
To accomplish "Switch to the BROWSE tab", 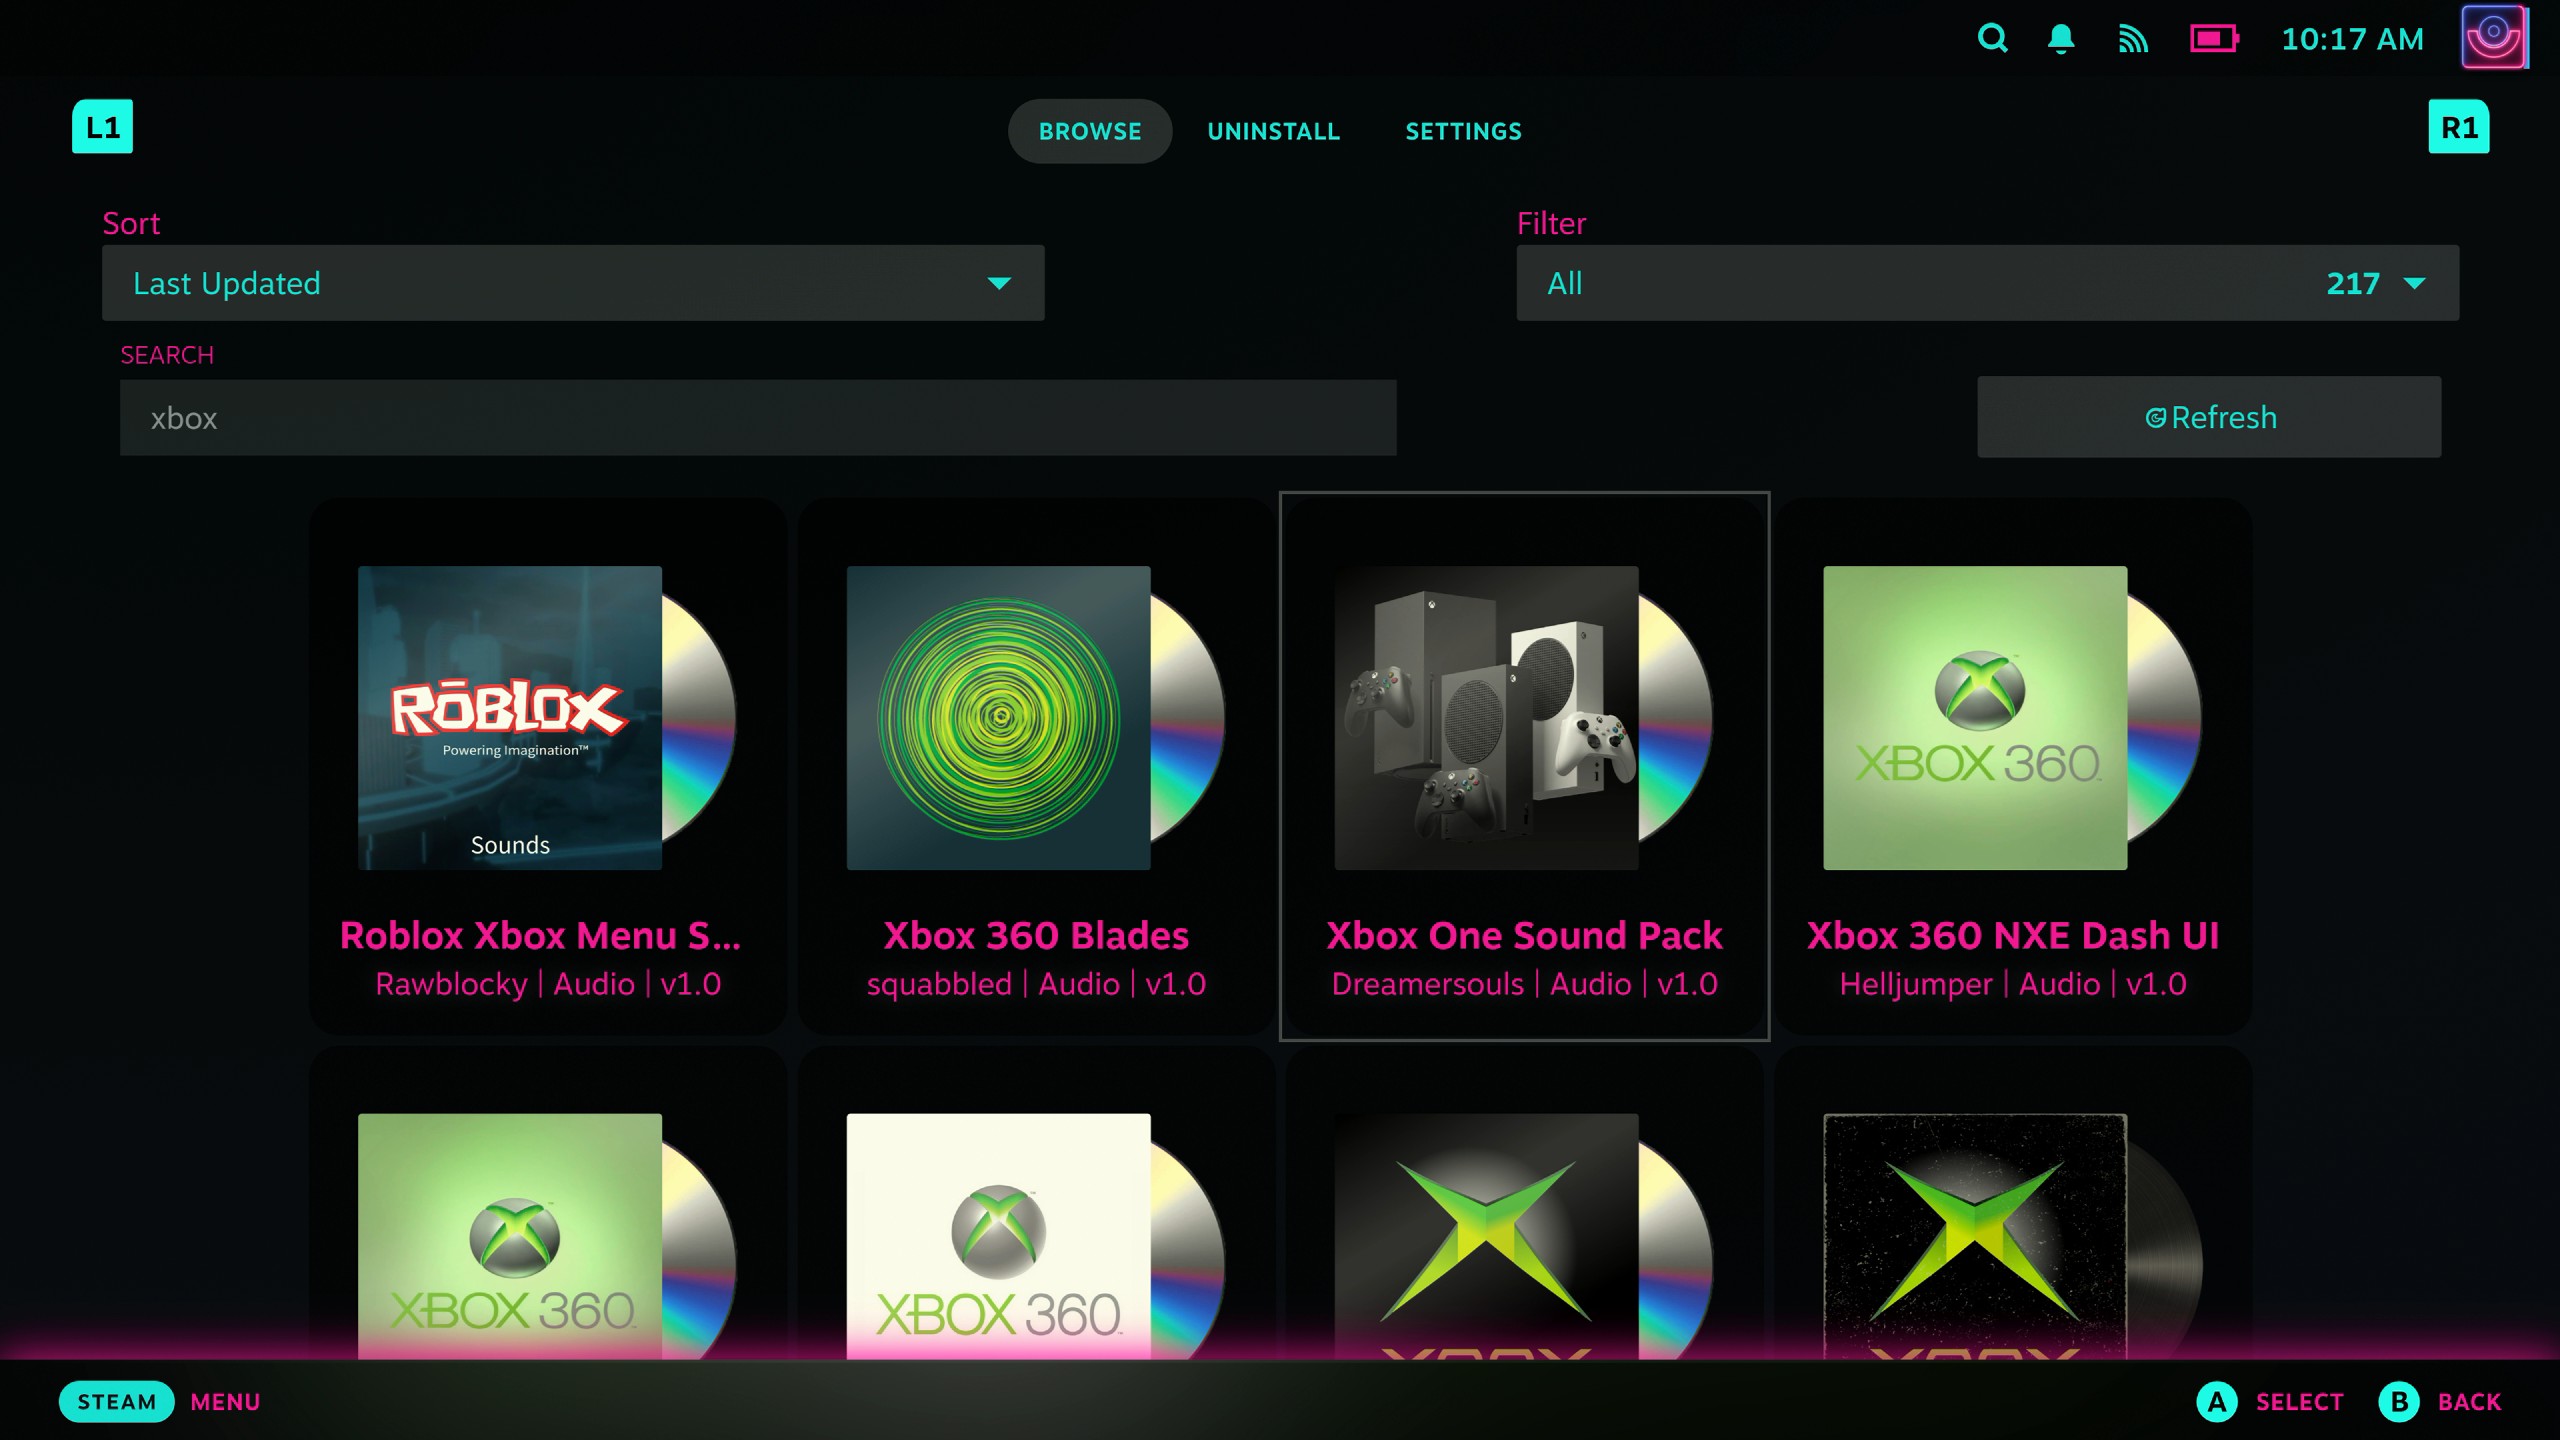I will tap(1088, 130).
